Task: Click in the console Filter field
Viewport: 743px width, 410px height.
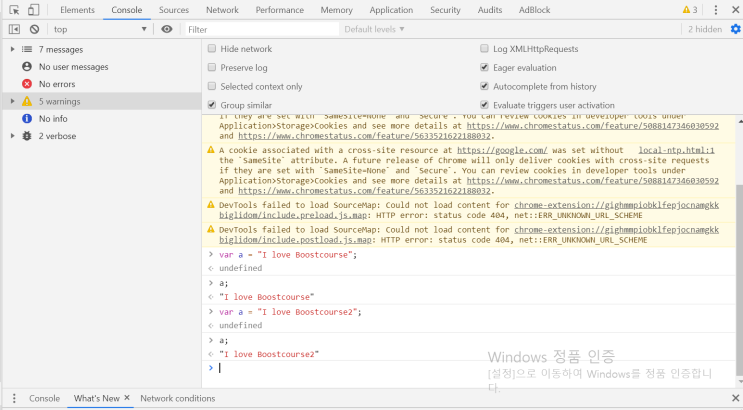Action: (262, 29)
